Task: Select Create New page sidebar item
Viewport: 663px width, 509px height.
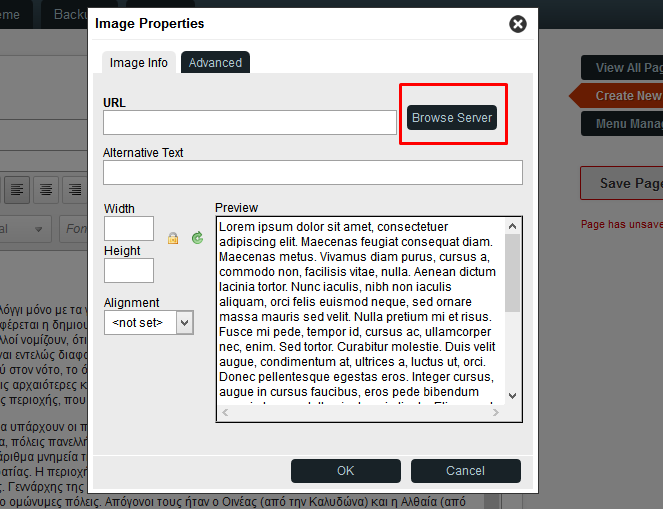Action: point(617,96)
